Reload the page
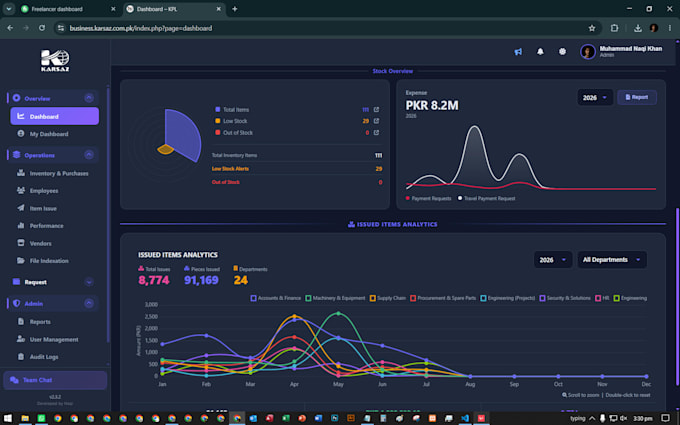This screenshot has width=680, height=425. [x=42, y=28]
